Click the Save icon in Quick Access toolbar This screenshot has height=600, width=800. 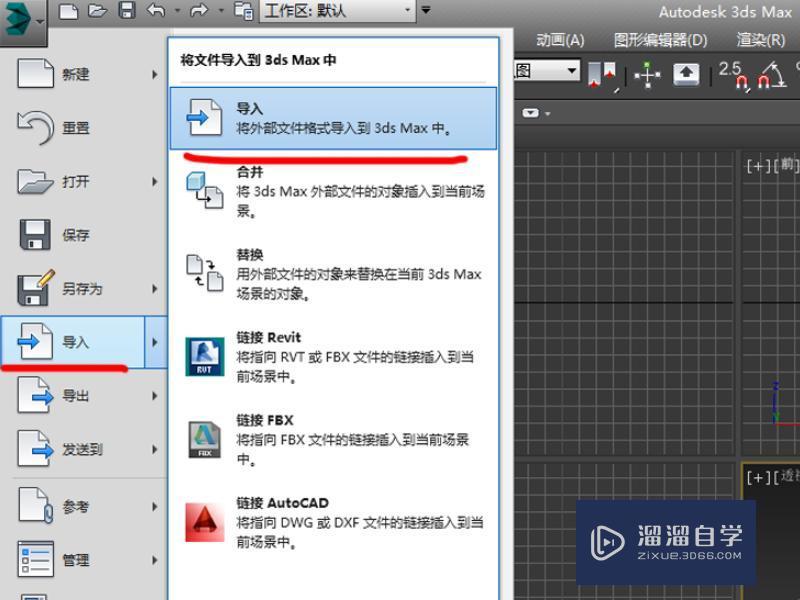point(125,13)
